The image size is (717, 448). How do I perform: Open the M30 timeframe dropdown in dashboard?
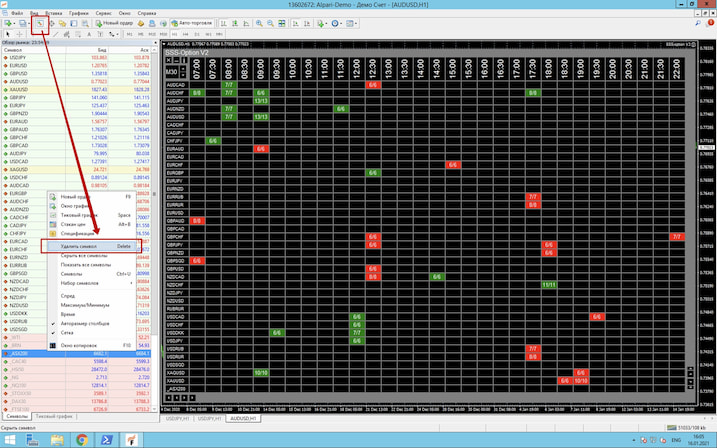173,72
